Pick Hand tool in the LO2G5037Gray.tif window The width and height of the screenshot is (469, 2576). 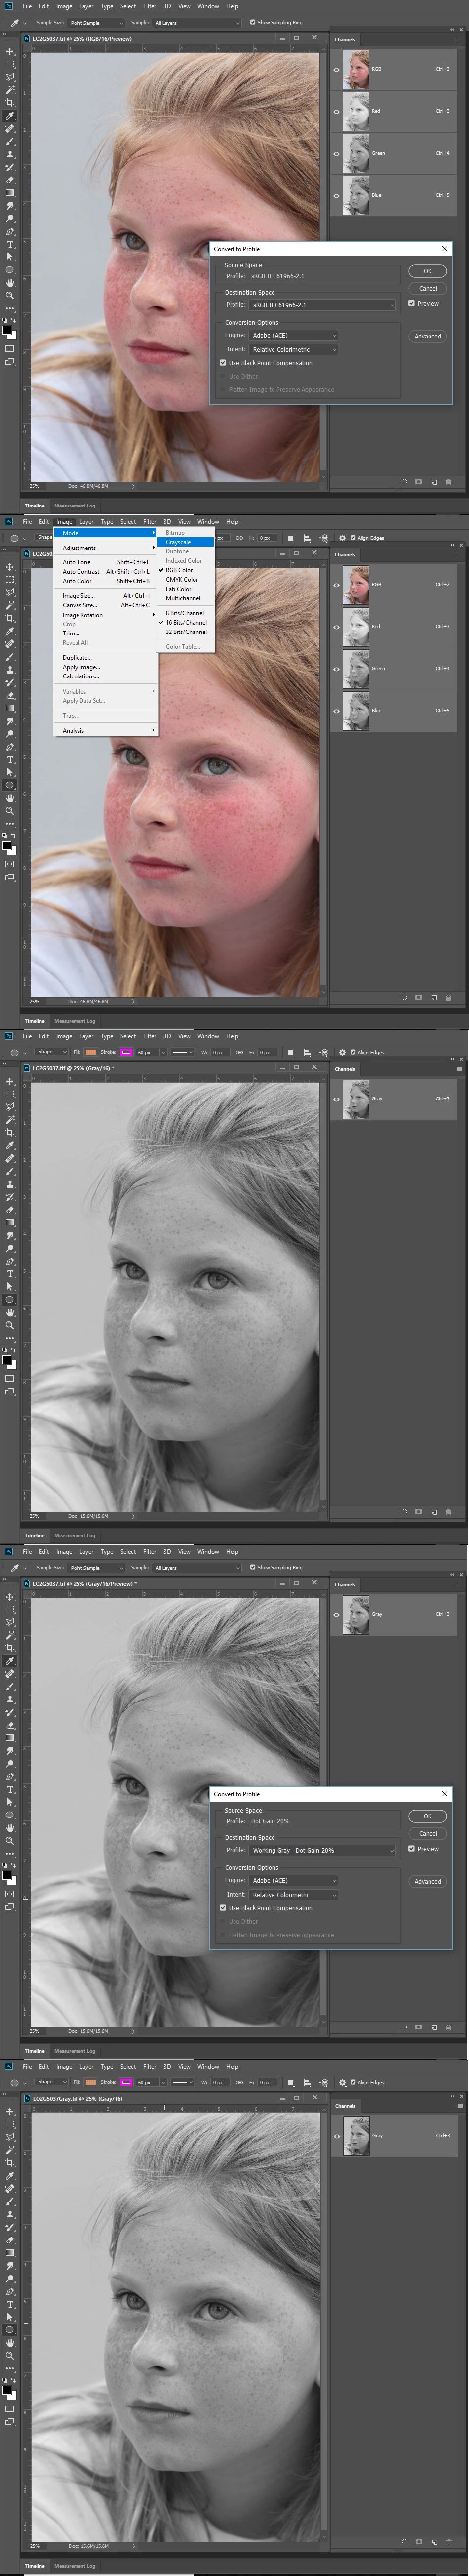click(x=10, y=2343)
